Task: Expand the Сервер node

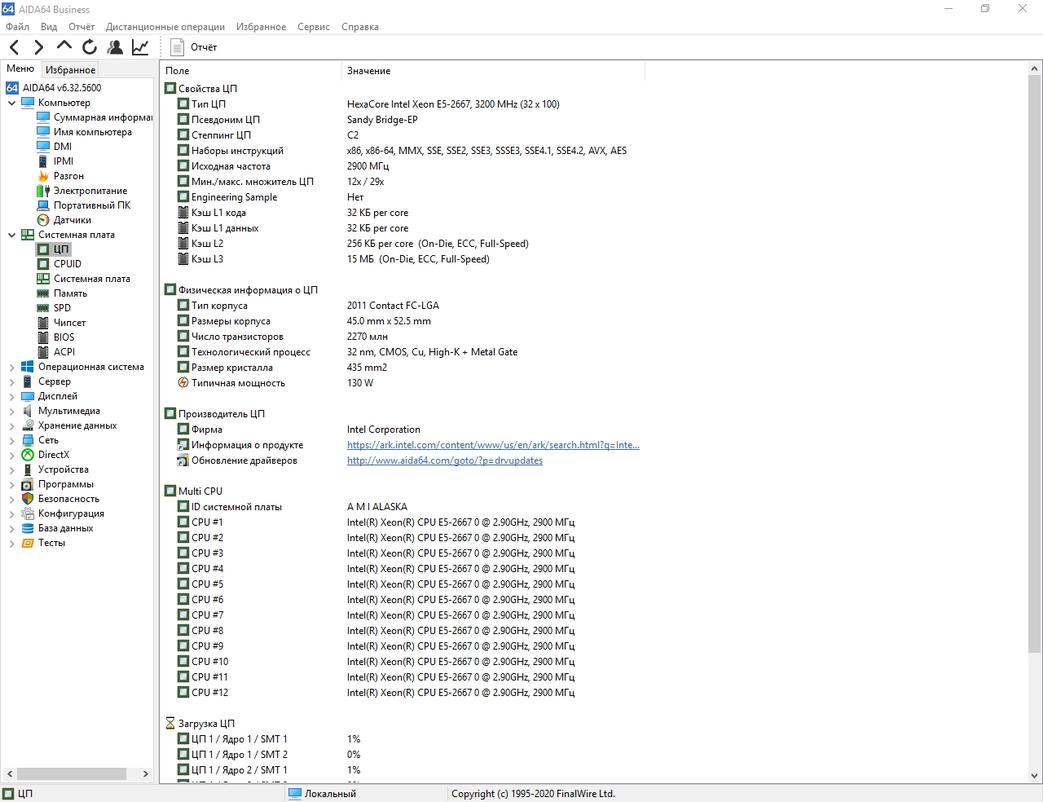Action: pyautogui.click(x=11, y=382)
